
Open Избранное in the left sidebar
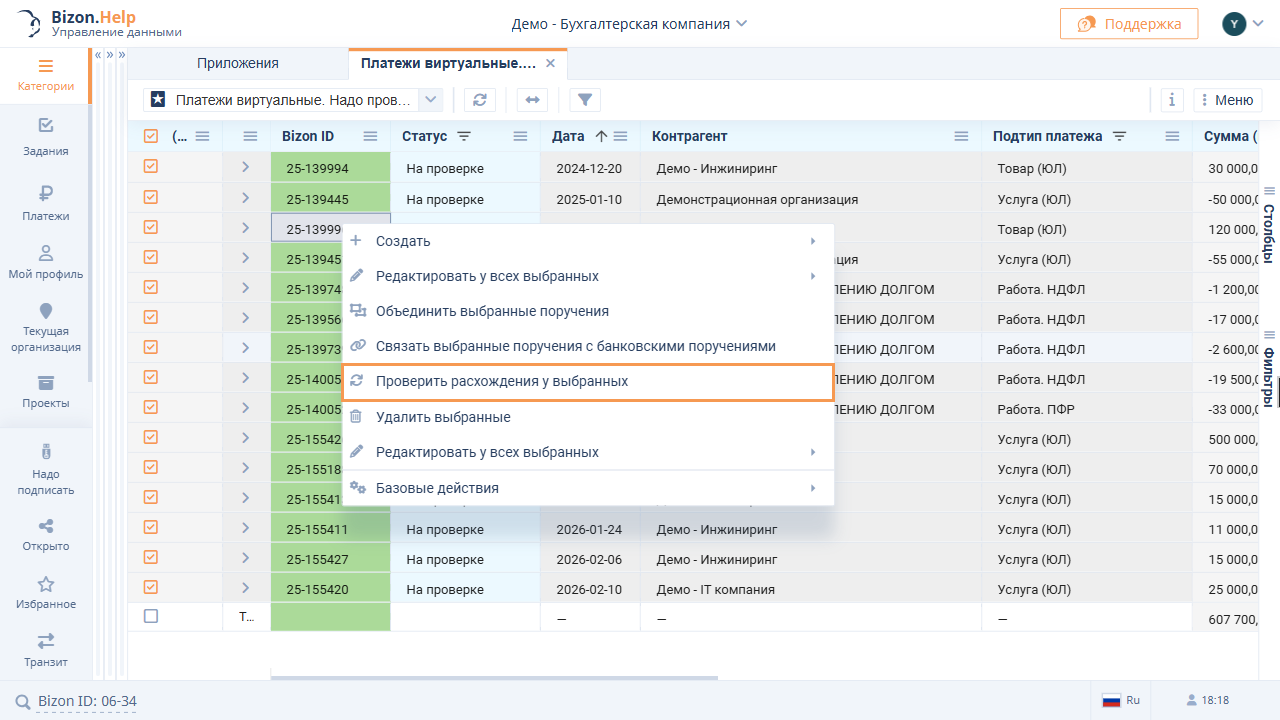[46, 592]
